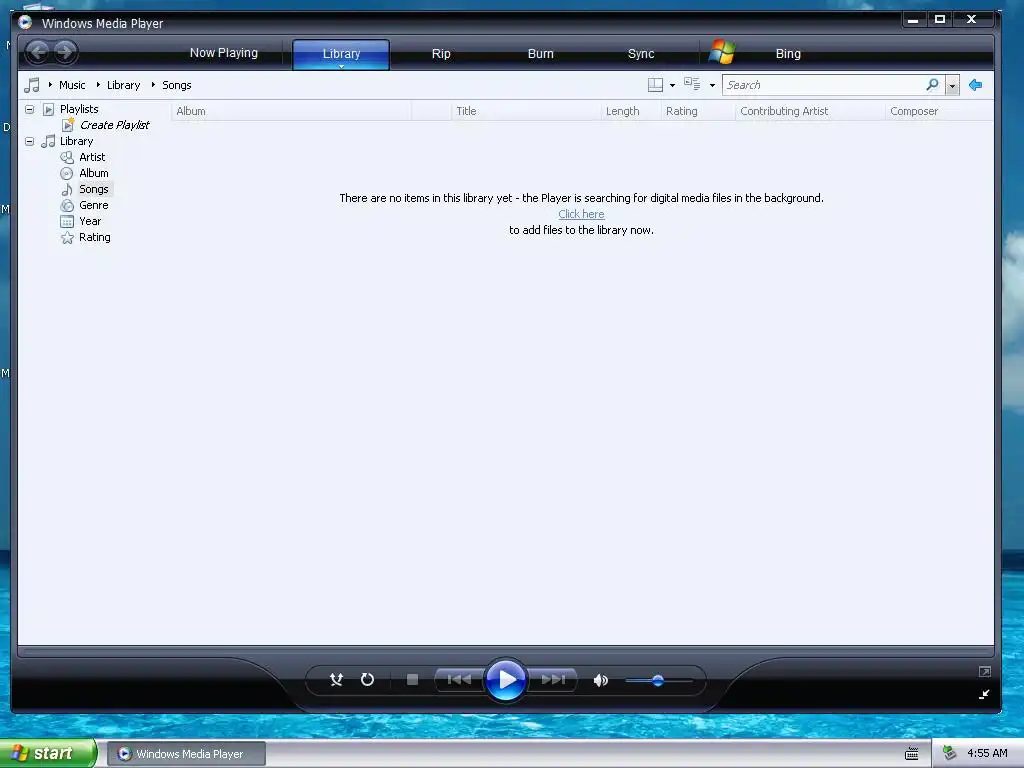Click the Next track button

(552, 680)
